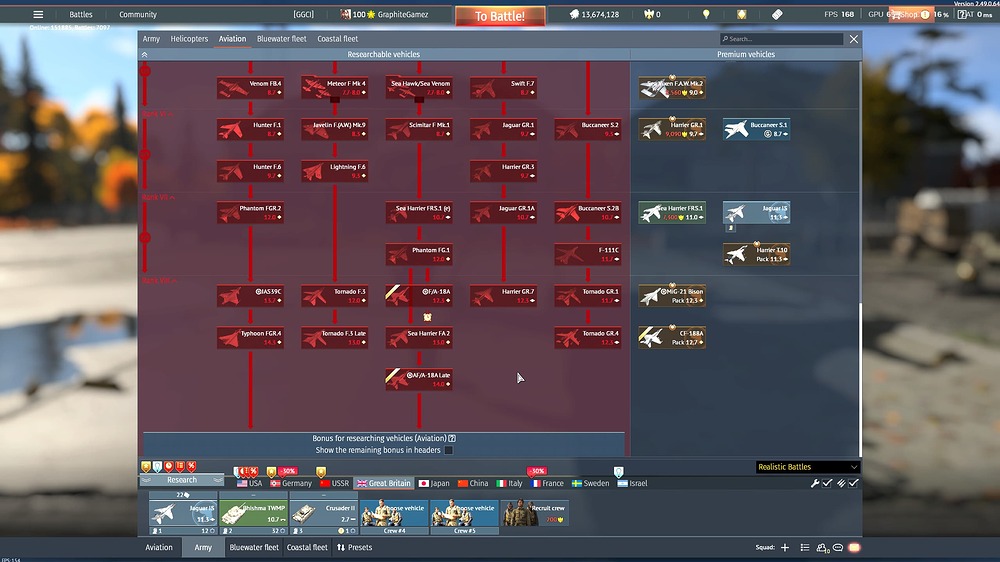Select Buccaneer S.1 in premium vehicles
Screen dimensions: 1000x562
click(x=757, y=129)
